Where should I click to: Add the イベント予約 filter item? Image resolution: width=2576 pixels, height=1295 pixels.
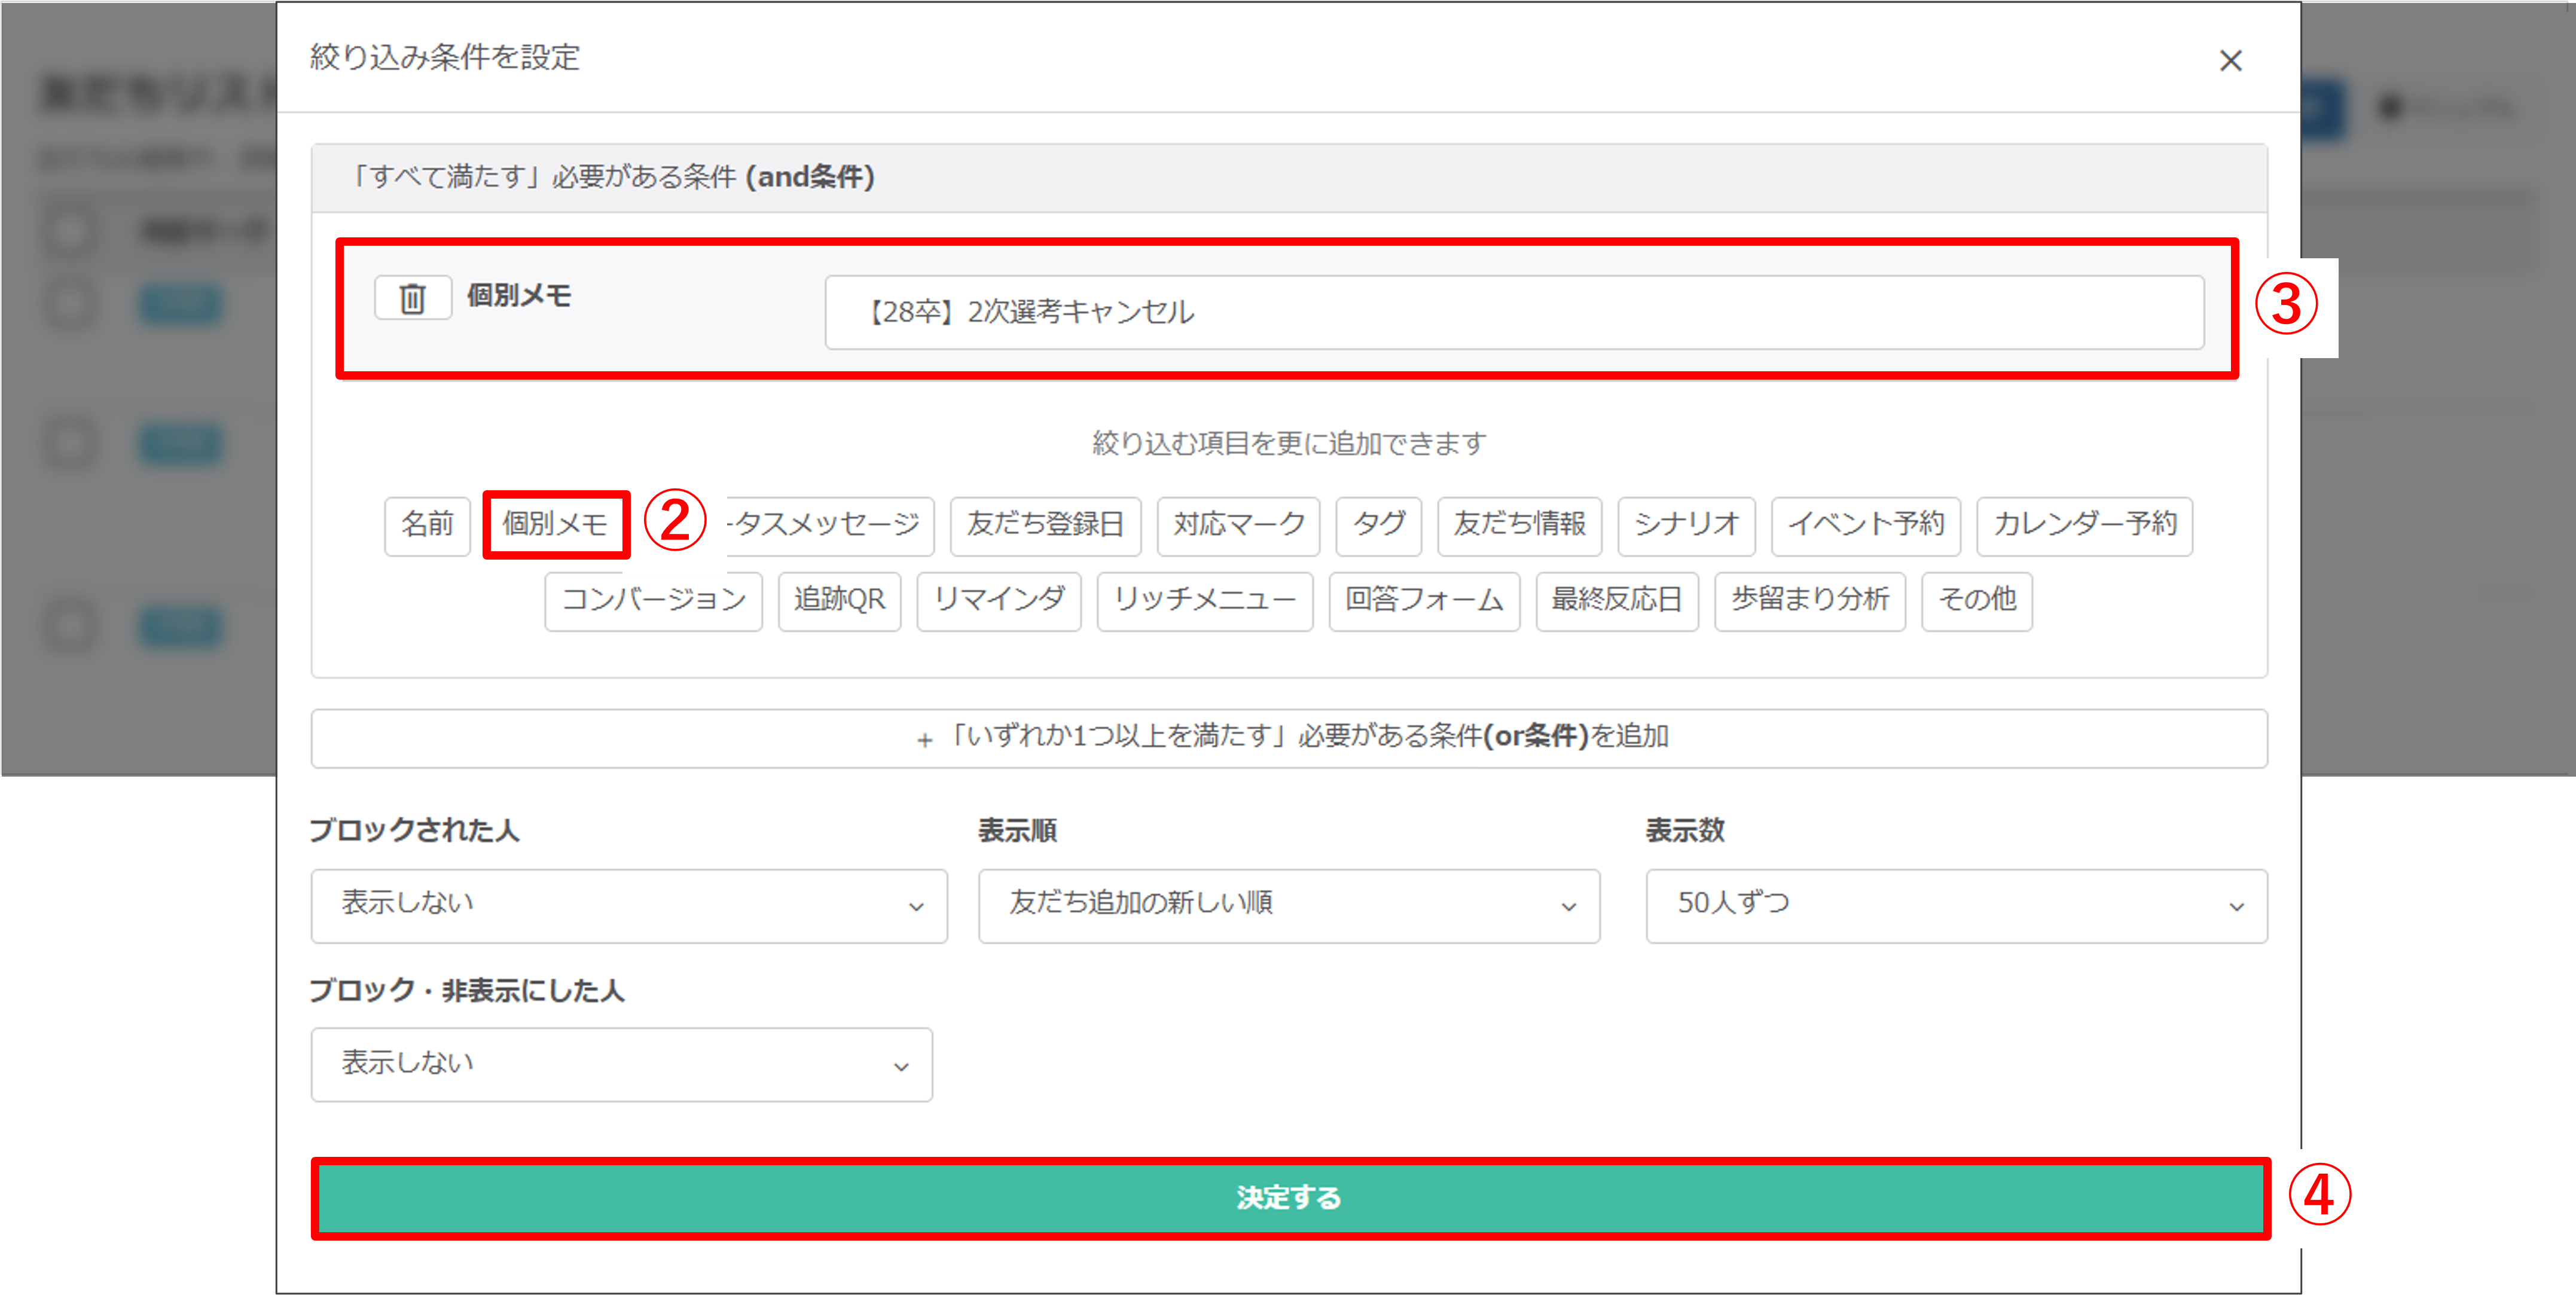point(1865,525)
